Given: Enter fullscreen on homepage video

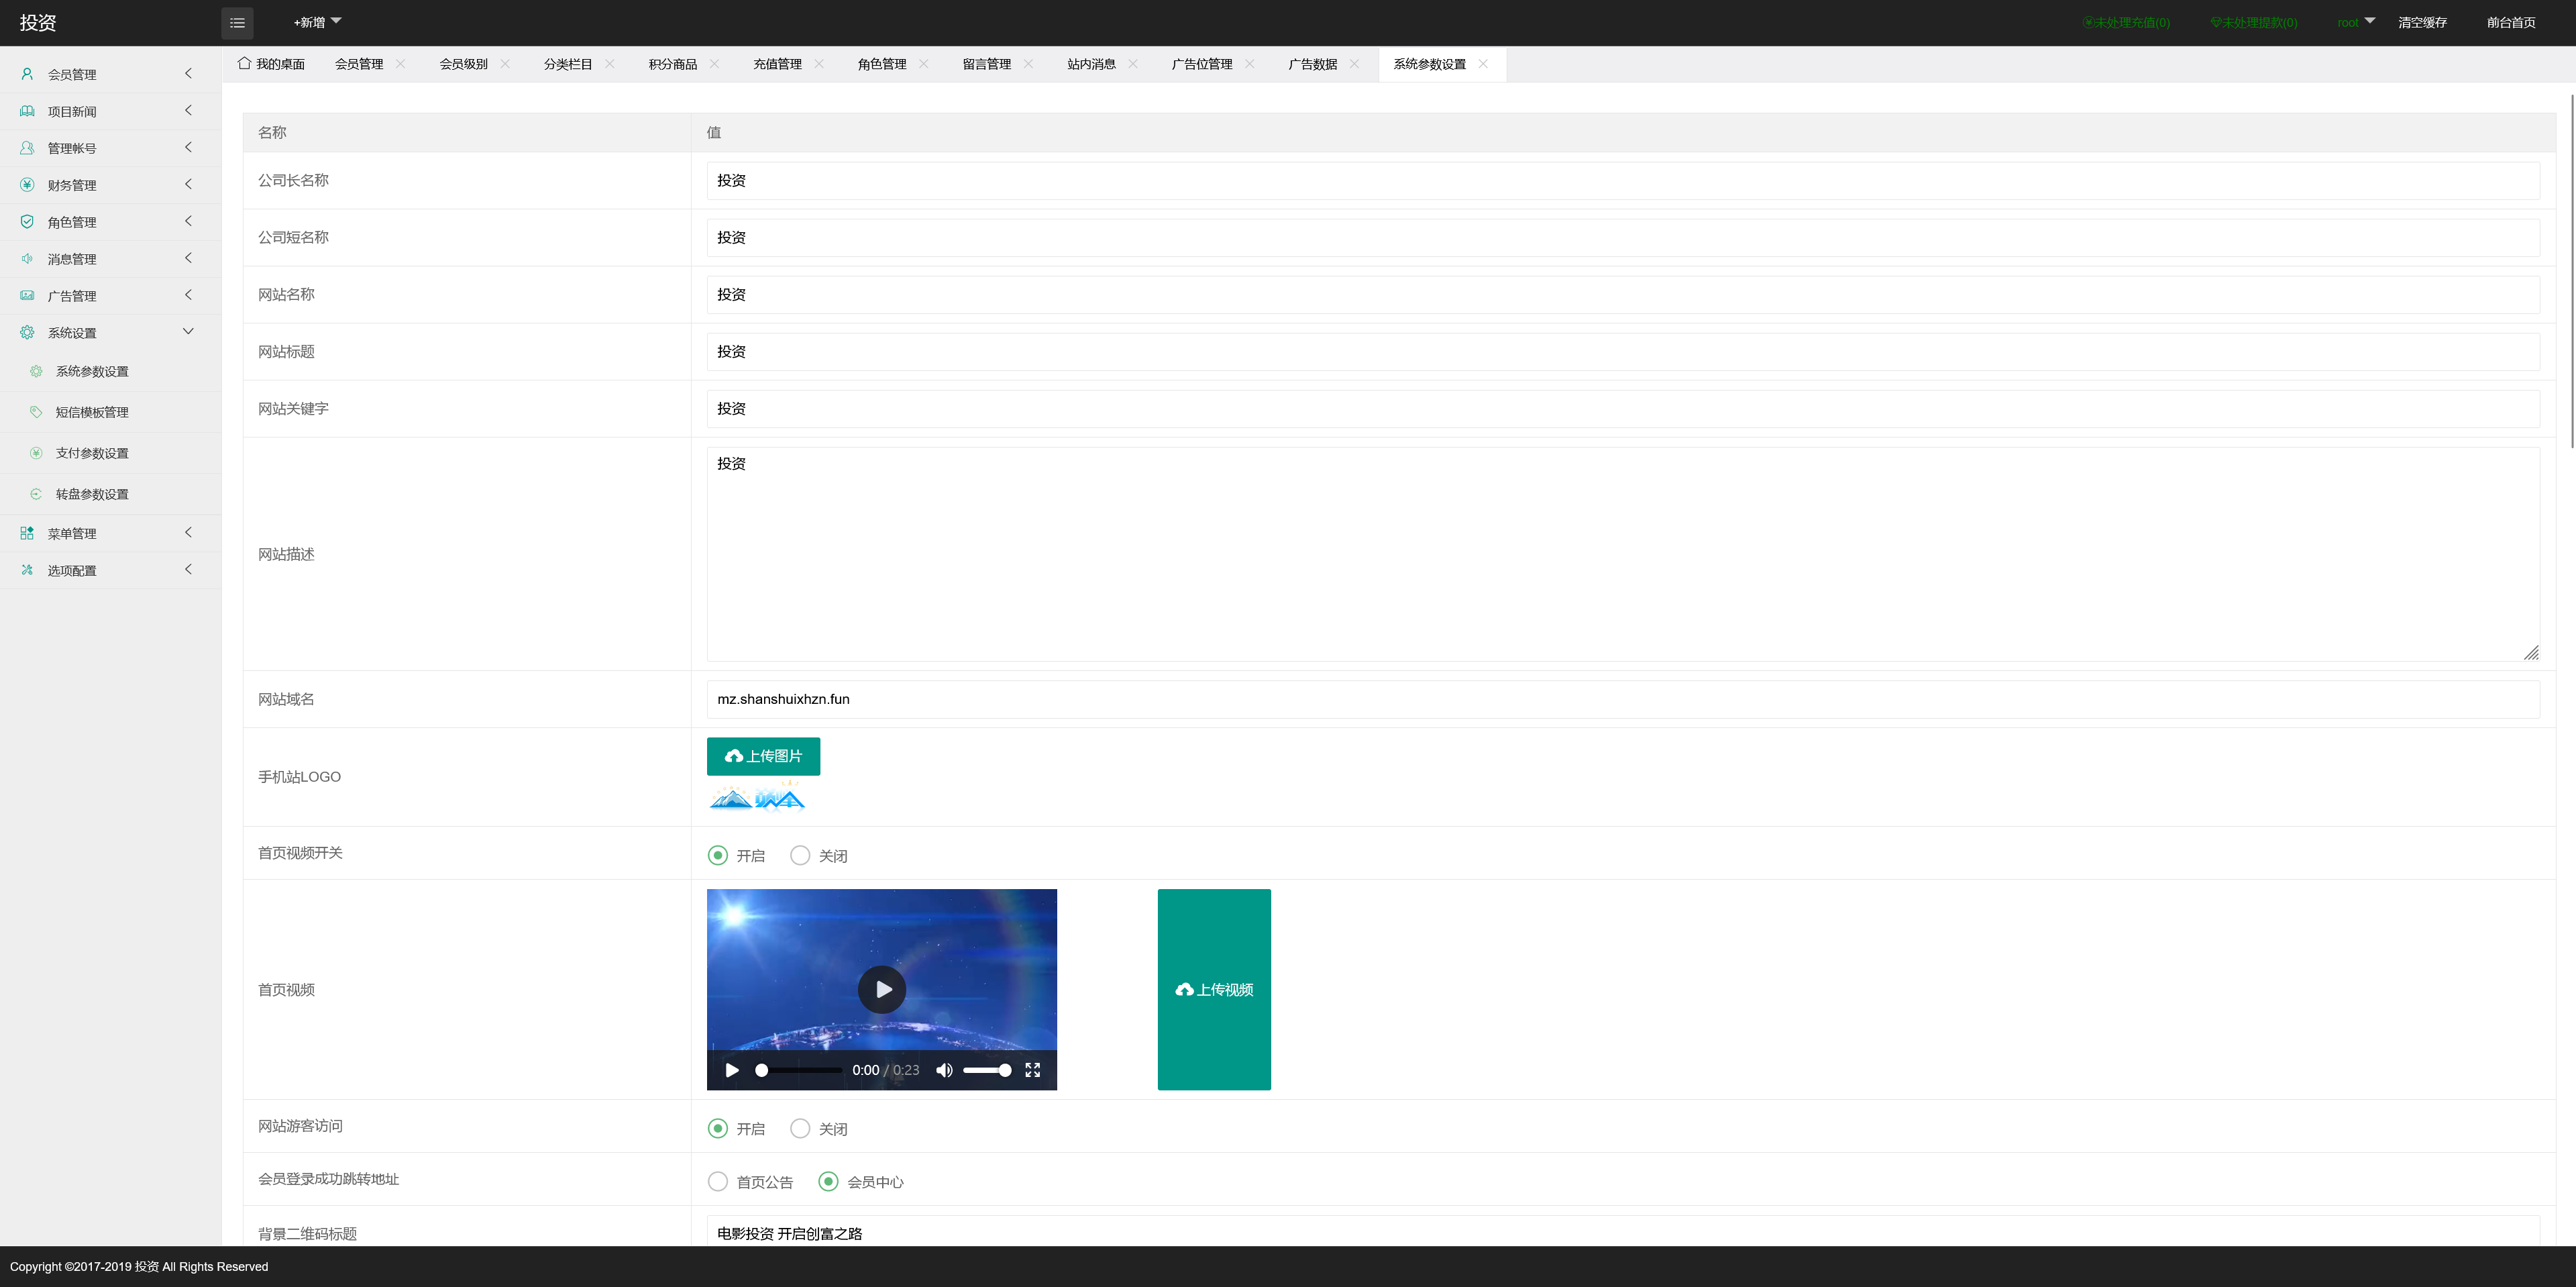Looking at the screenshot, I should coord(1033,1070).
